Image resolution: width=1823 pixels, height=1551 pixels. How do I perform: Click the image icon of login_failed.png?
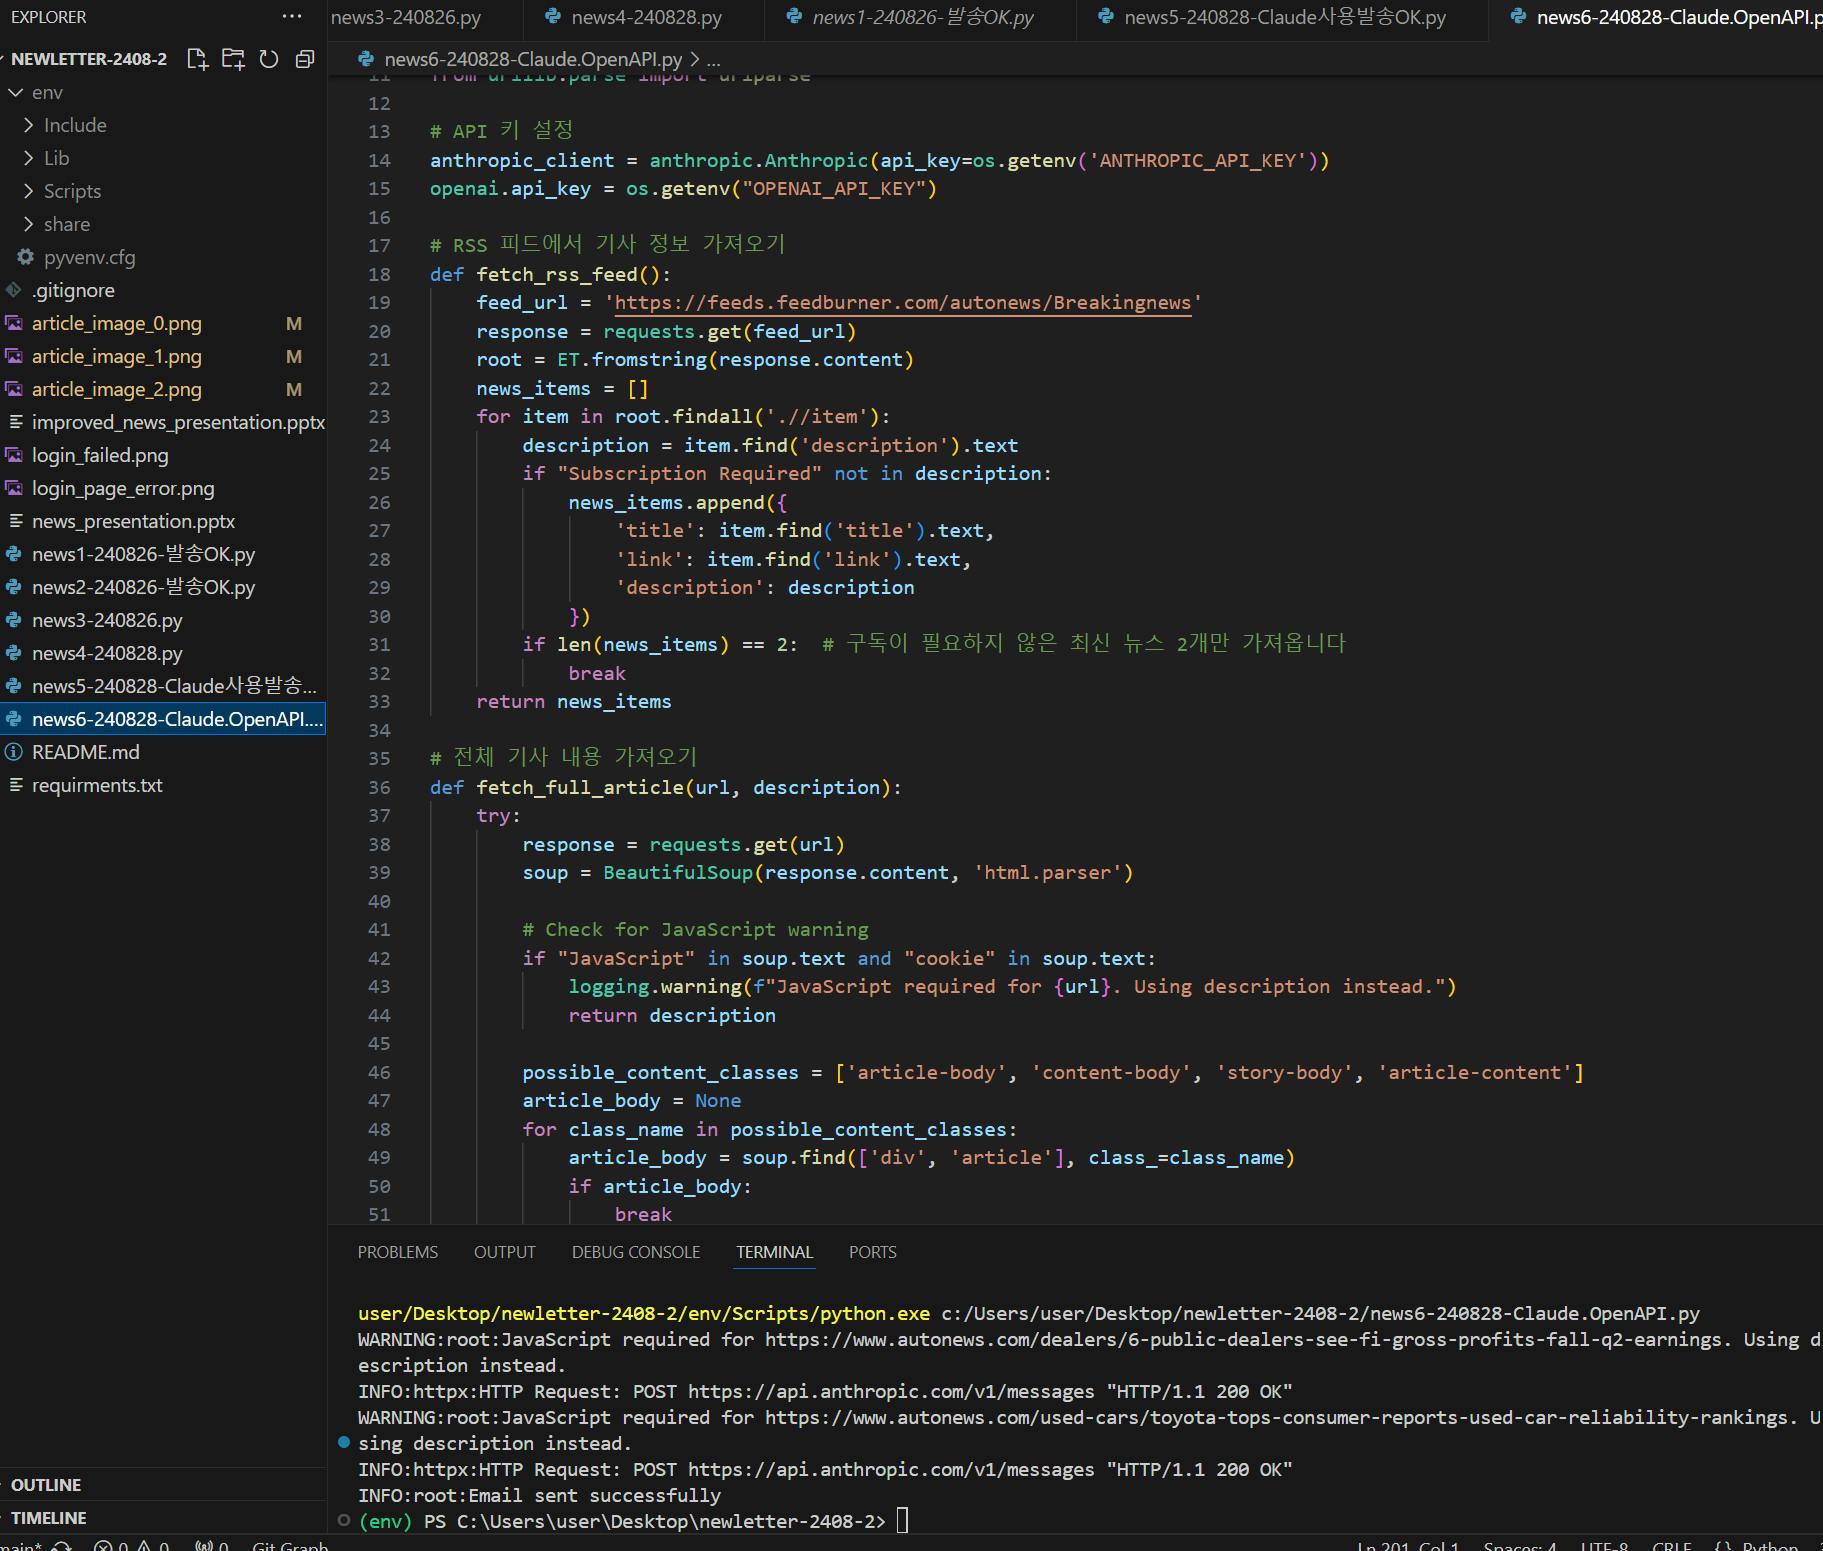[14, 455]
